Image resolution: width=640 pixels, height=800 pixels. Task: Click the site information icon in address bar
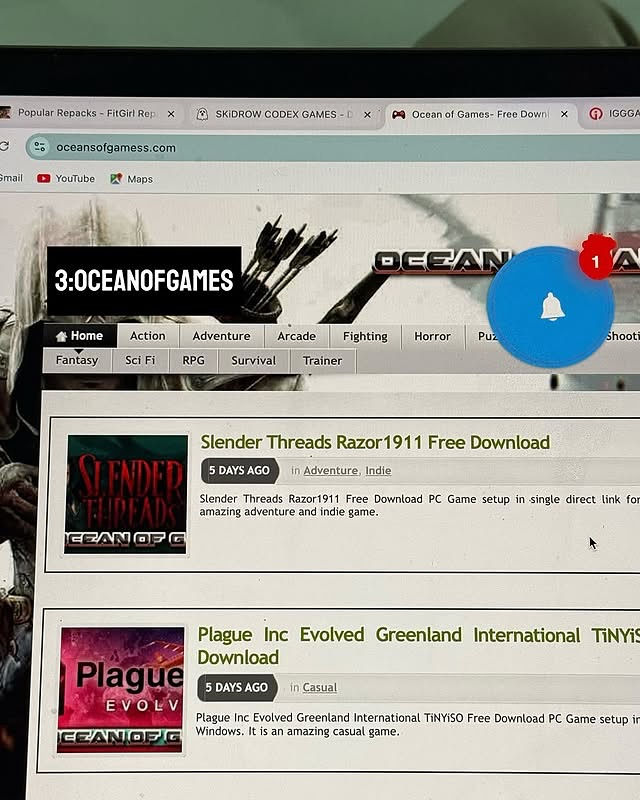39,147
